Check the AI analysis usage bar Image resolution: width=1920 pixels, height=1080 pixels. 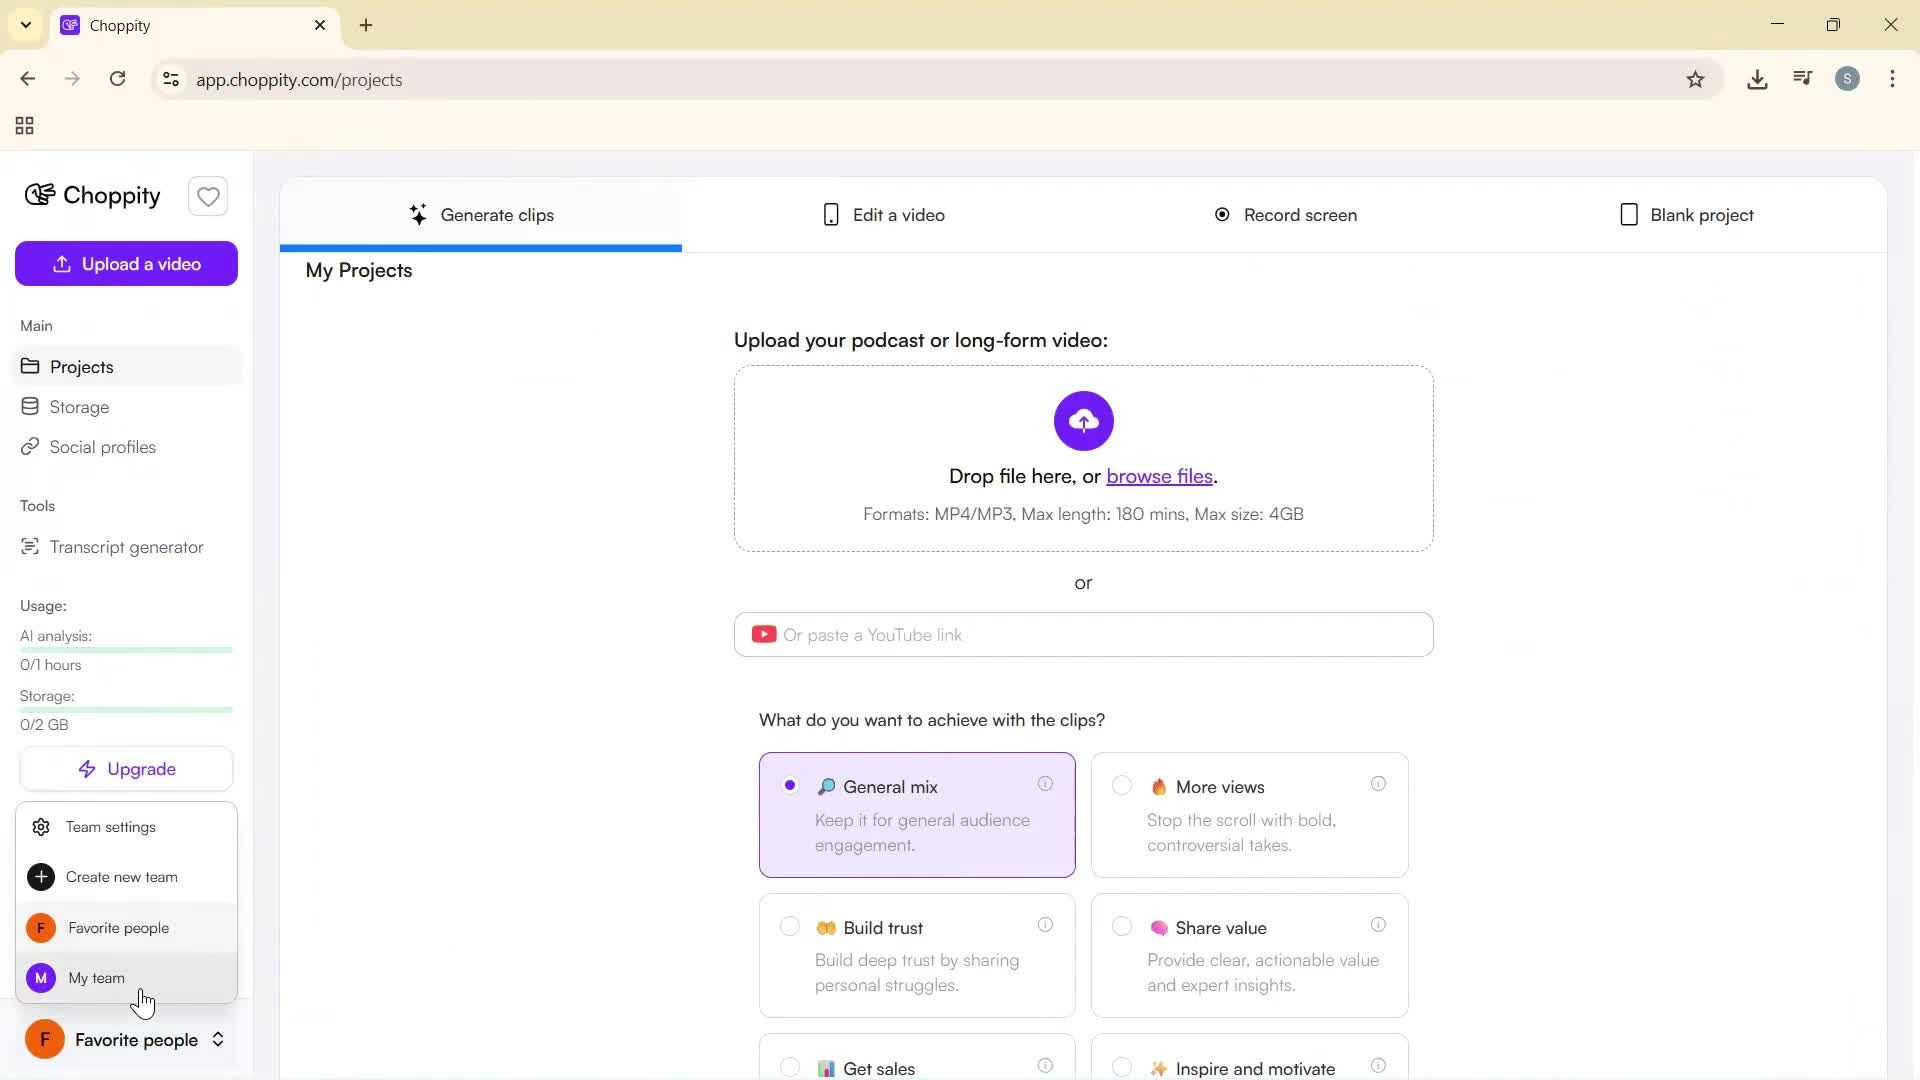point(126,650)
